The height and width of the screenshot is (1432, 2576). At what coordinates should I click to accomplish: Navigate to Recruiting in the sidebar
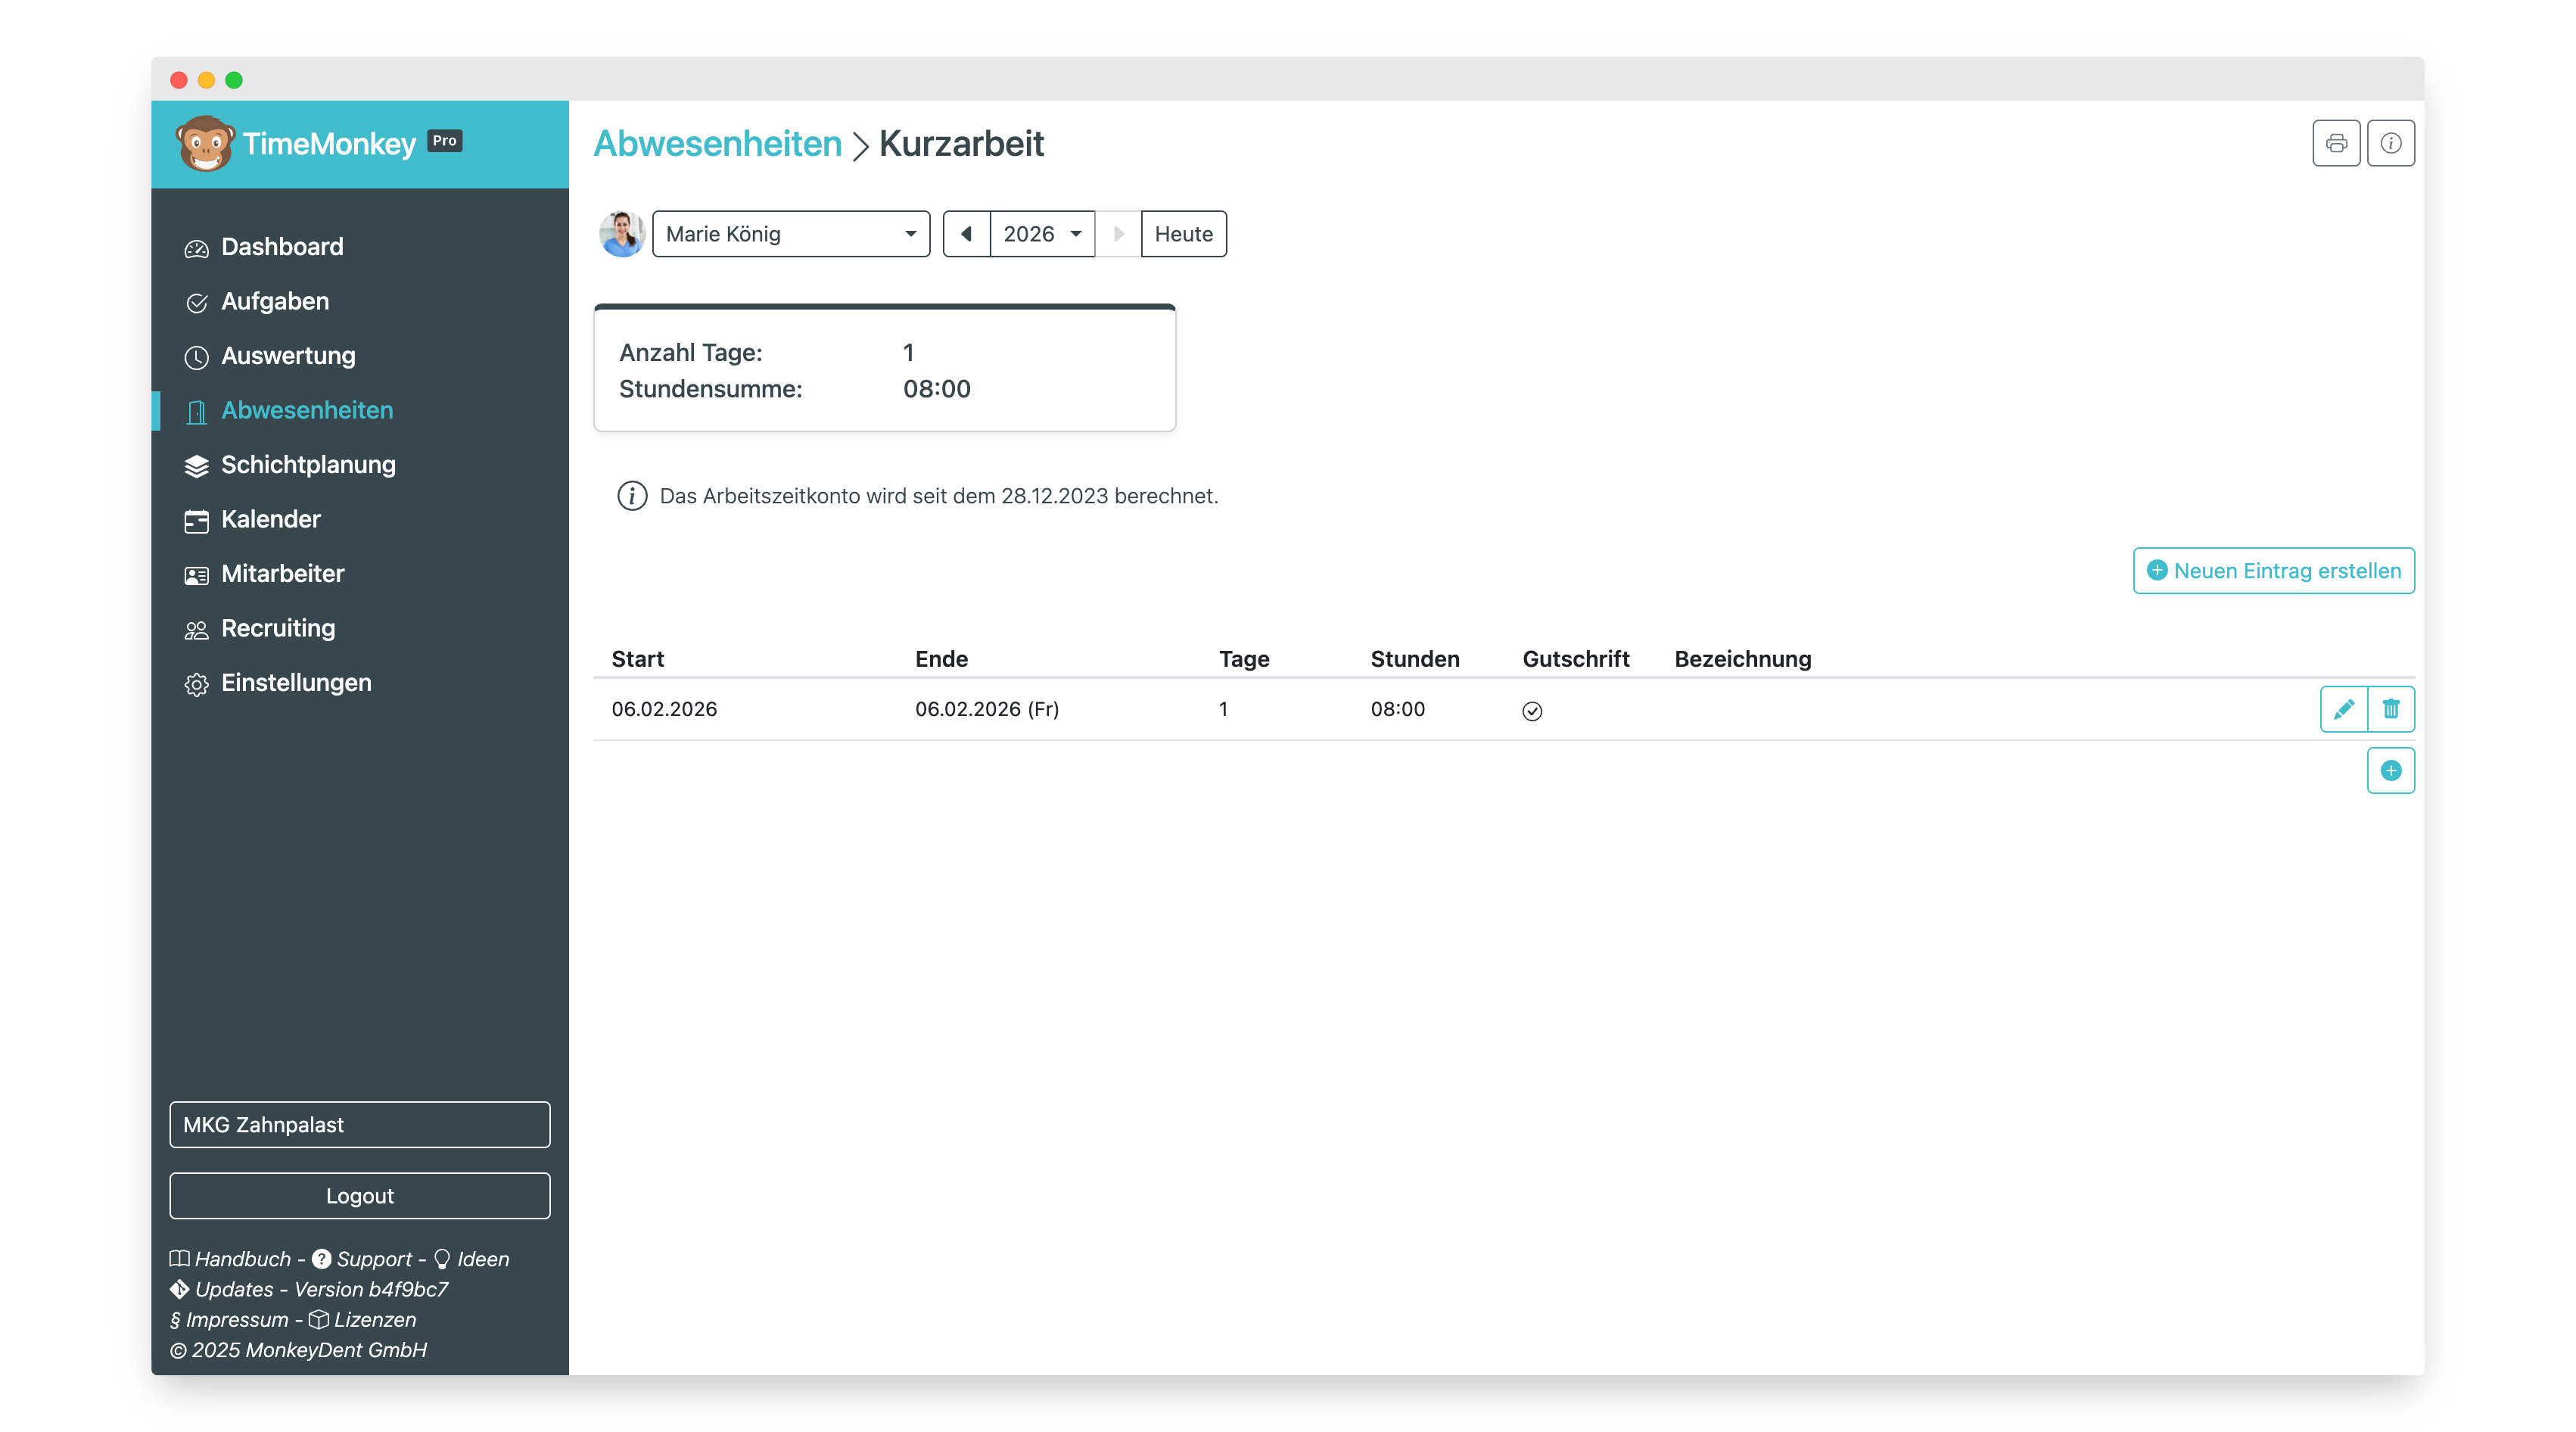[277, 628]
